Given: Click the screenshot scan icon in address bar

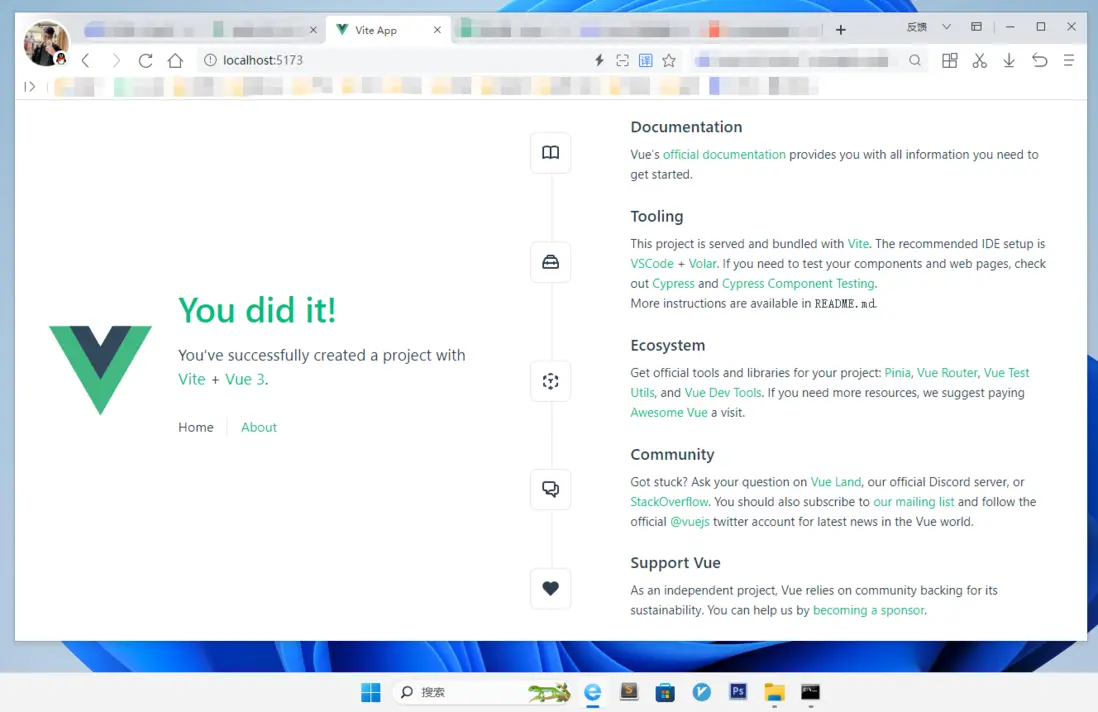Looking at the screenshot, I should (623, 60).
